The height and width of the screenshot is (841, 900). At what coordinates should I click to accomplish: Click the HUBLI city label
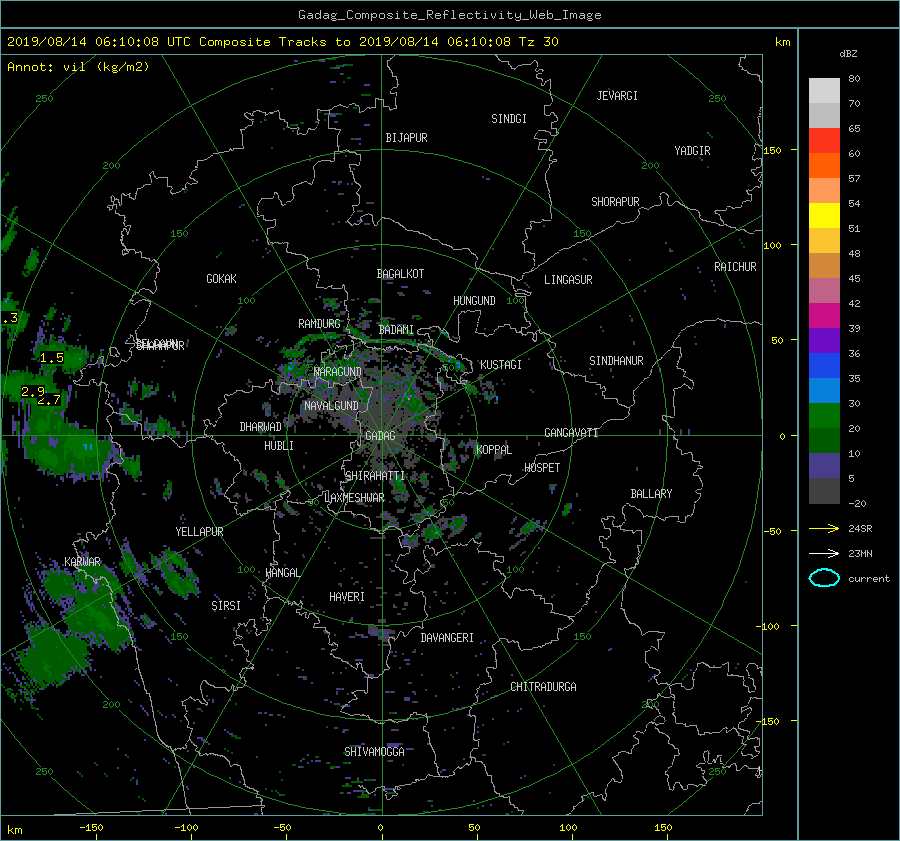click(279, 446)
